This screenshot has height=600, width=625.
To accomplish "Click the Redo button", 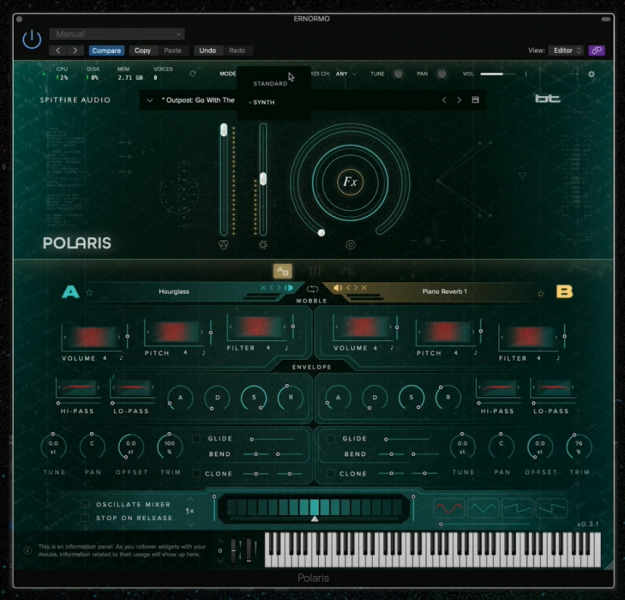I will (x=237, y=51).
